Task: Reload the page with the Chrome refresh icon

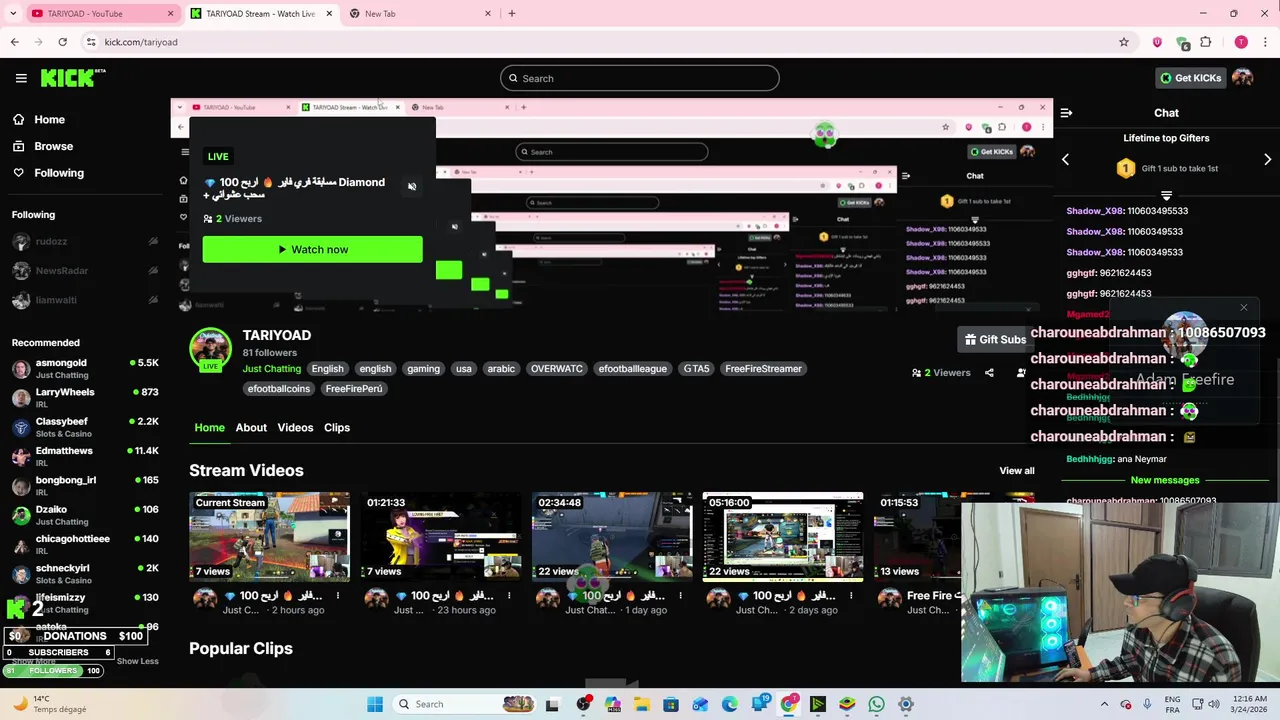Action: pyautogui.click(x=62, y=42)
